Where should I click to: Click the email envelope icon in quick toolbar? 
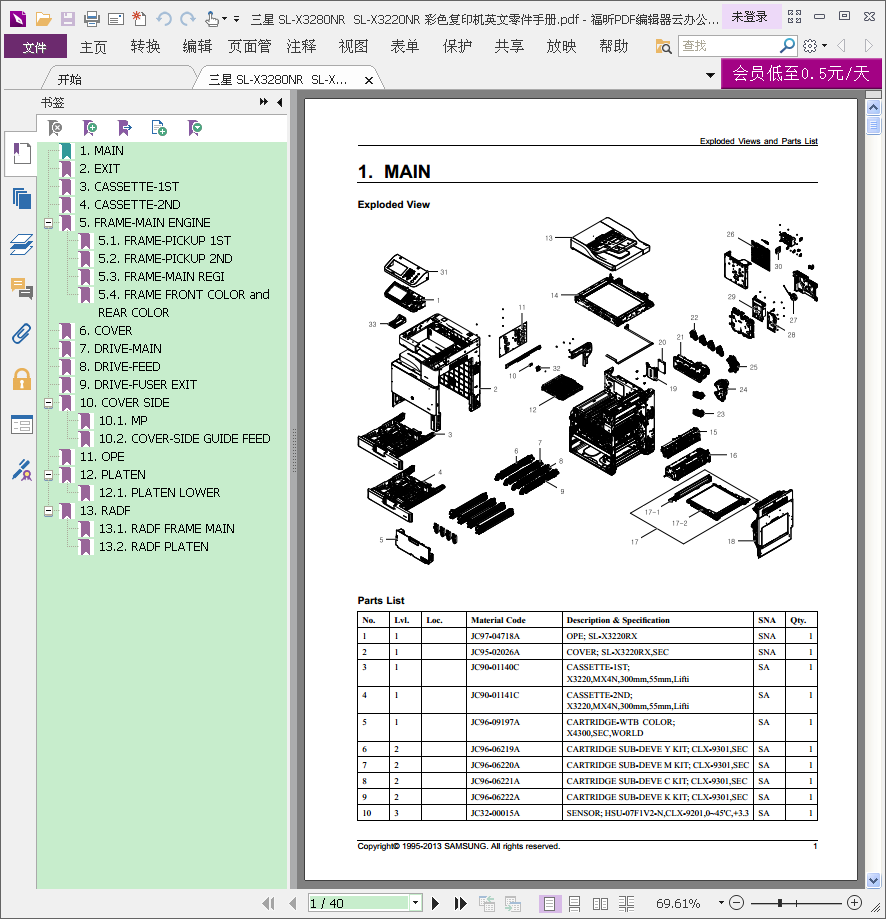116,19
